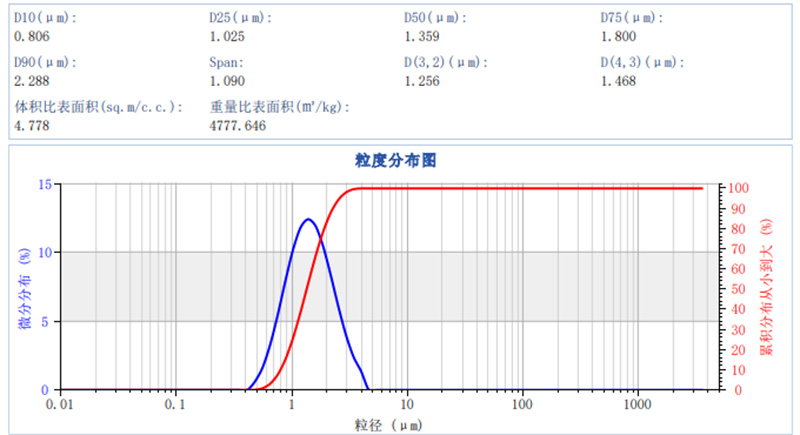Click the D10 value 0.806

tap(31, 37)
